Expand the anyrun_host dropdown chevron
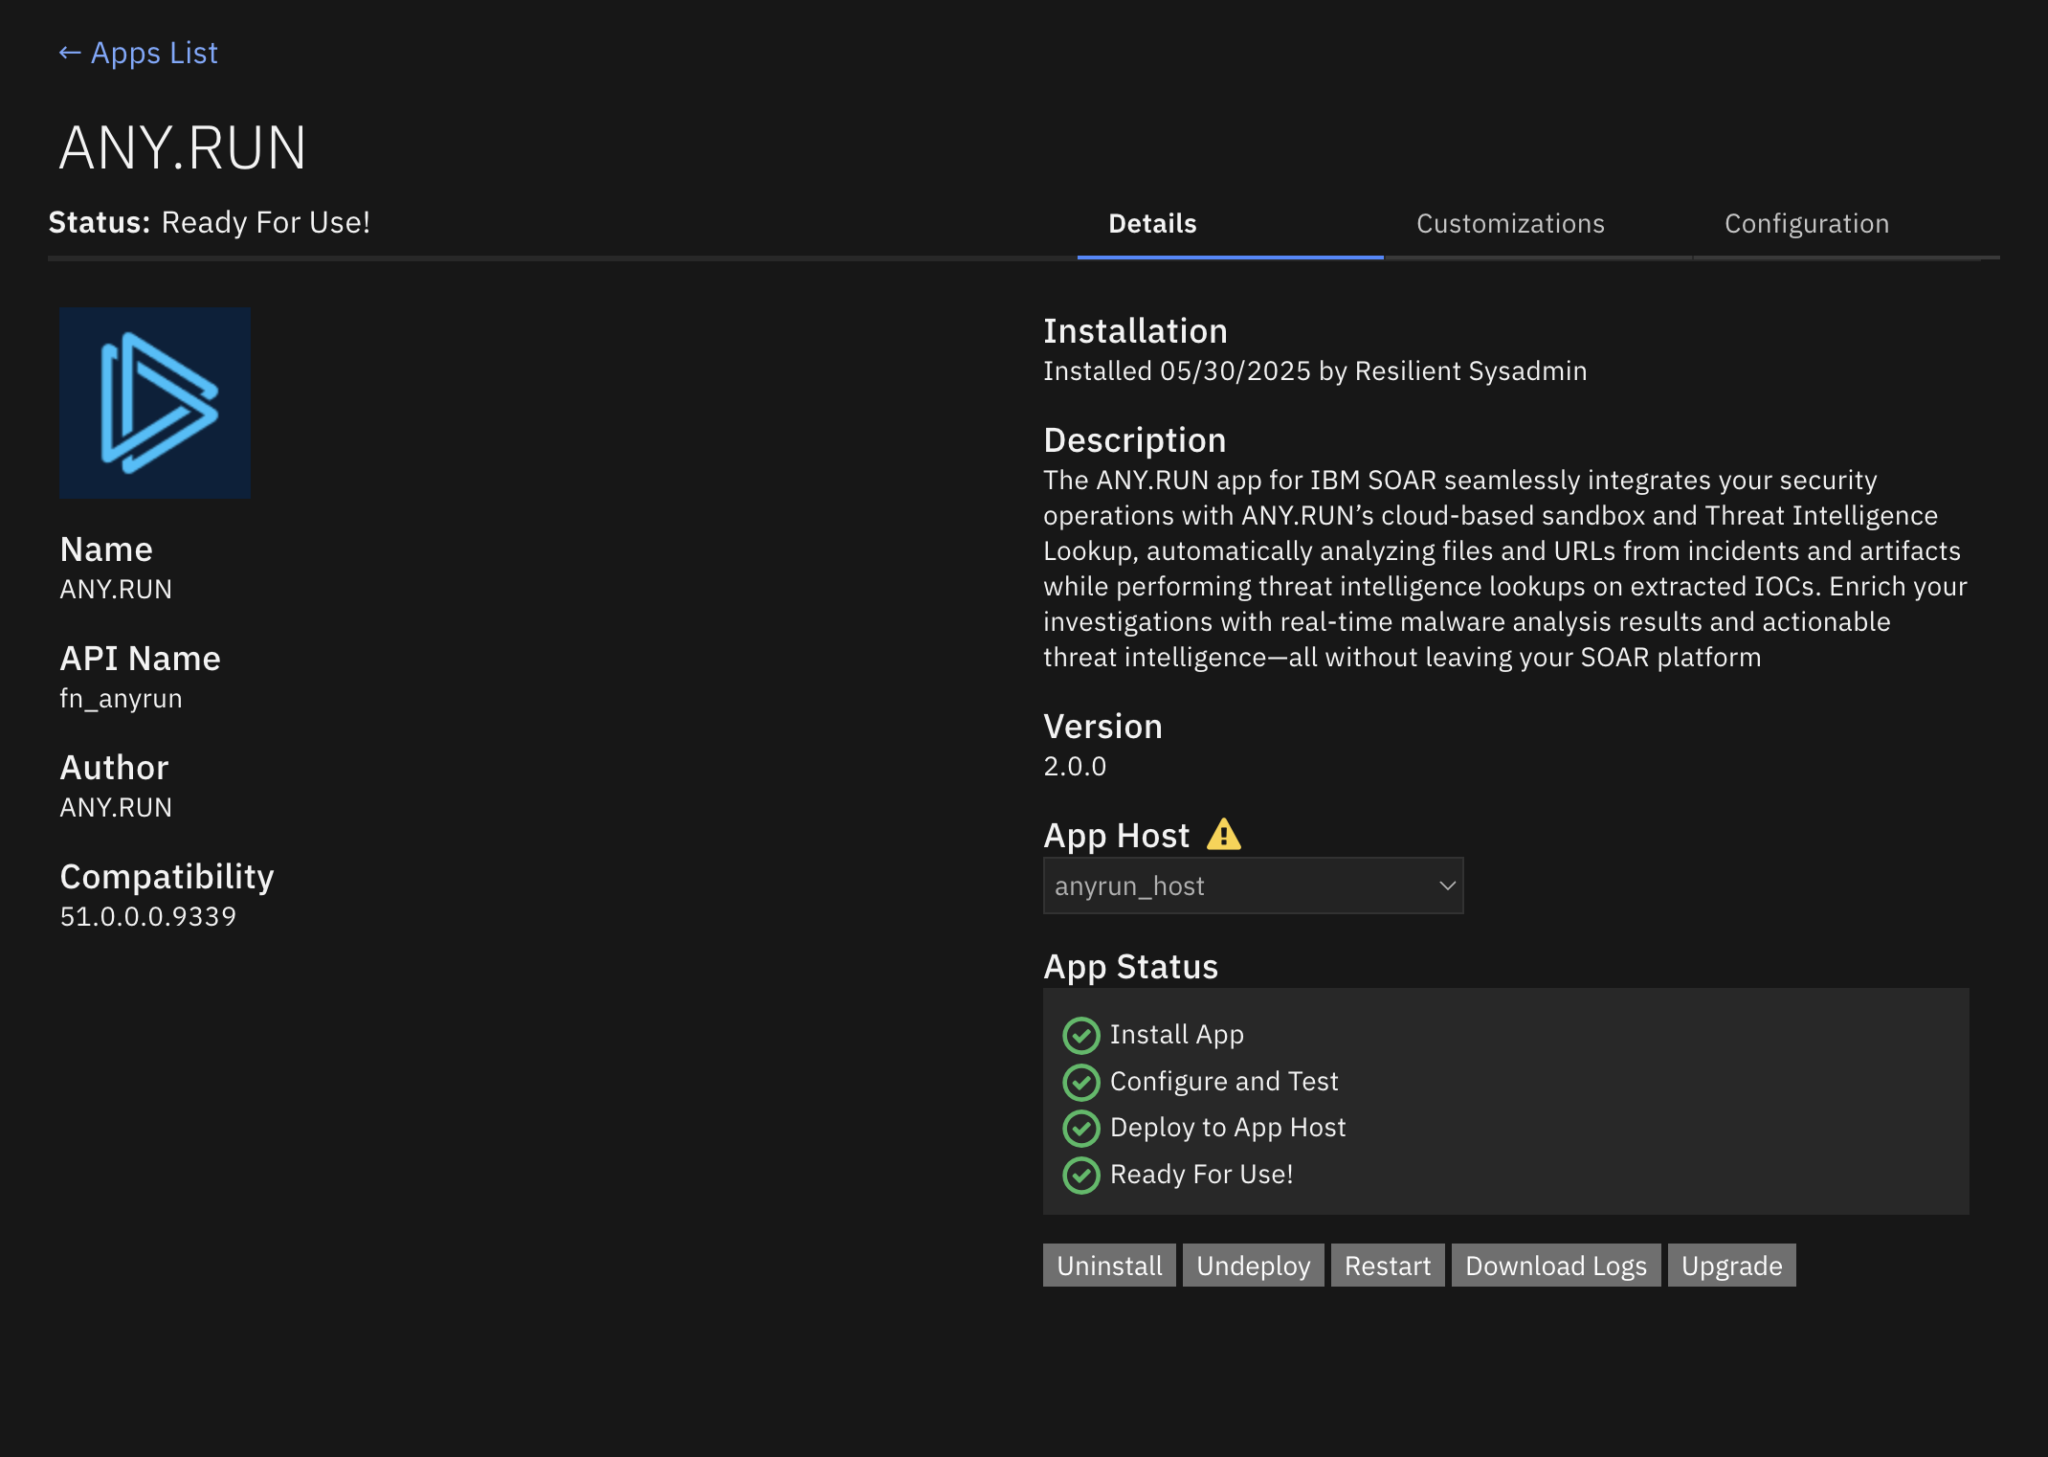2048x1457 pixels. point(1446,886)
